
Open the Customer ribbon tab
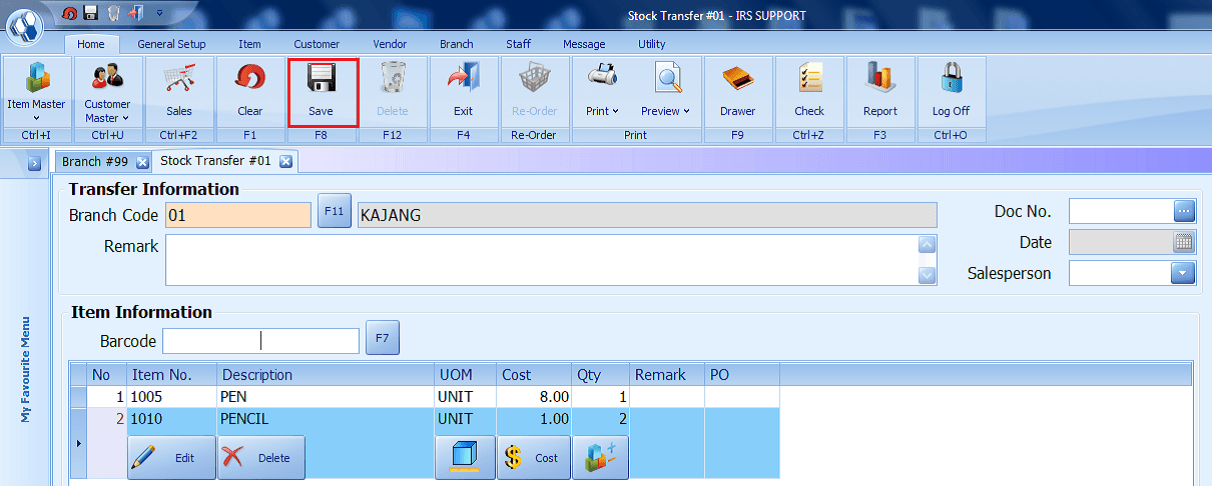coord(316,44)
